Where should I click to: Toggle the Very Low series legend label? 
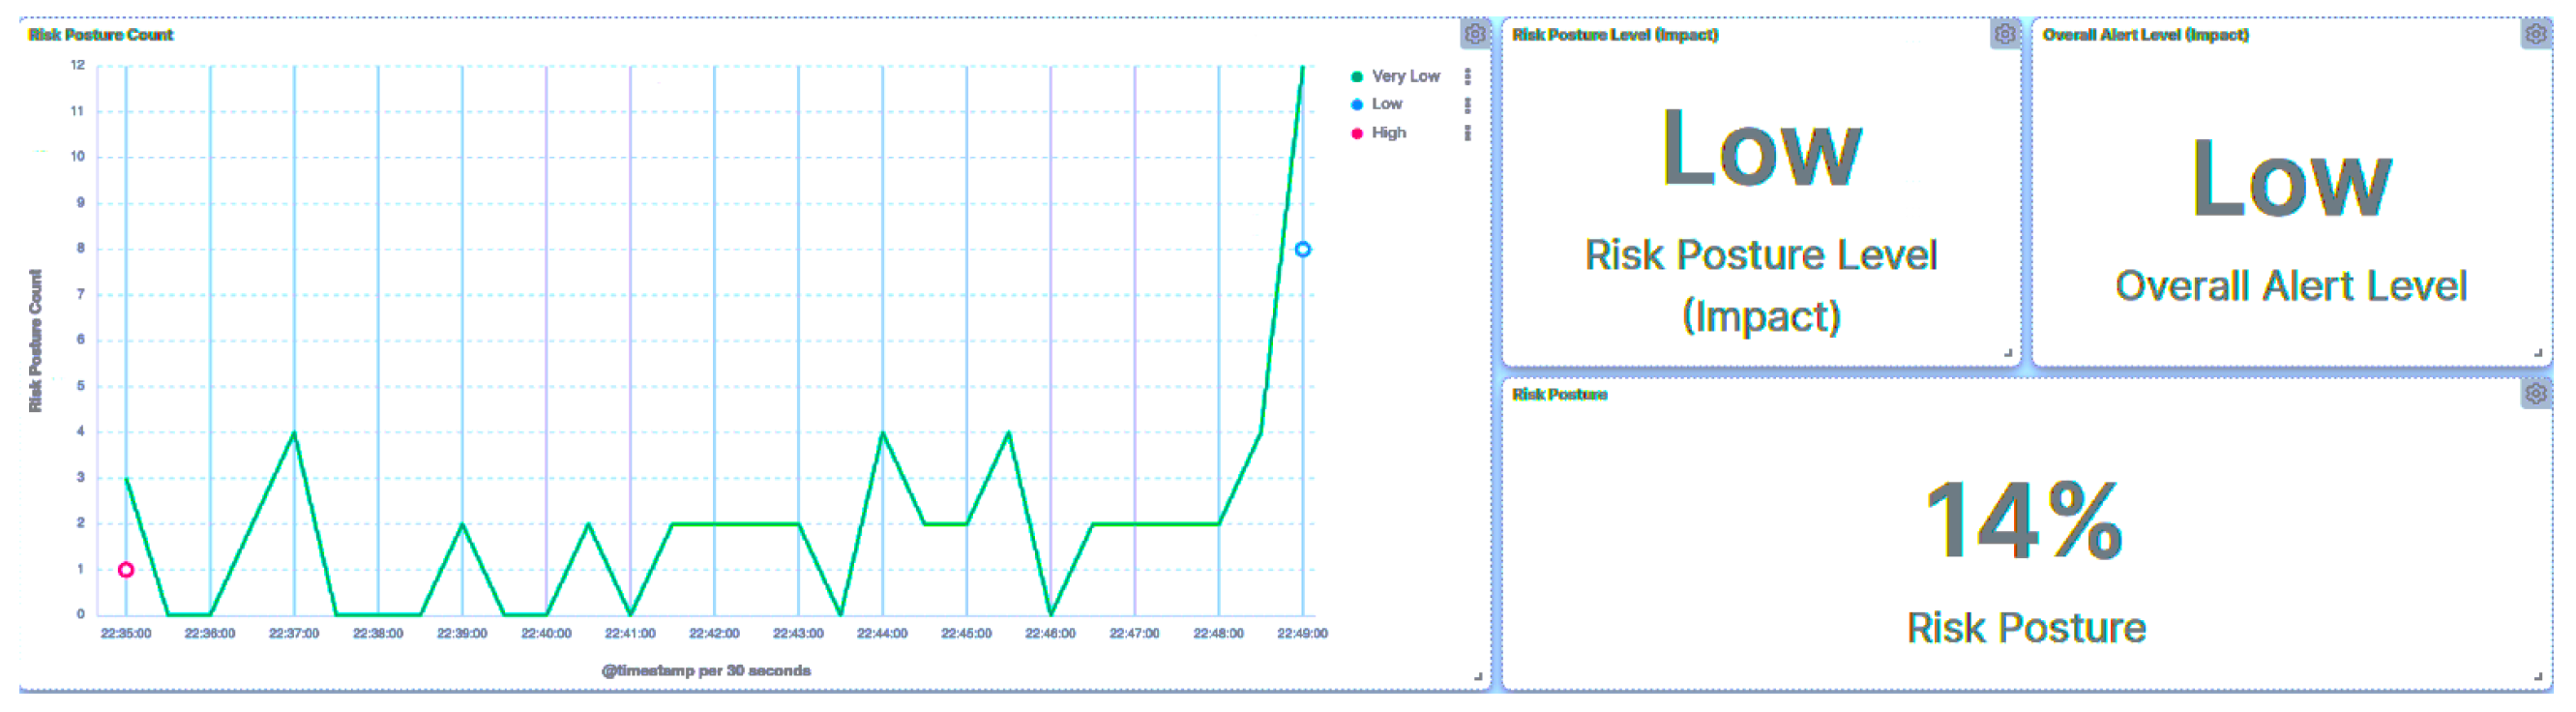point(1405,76)
